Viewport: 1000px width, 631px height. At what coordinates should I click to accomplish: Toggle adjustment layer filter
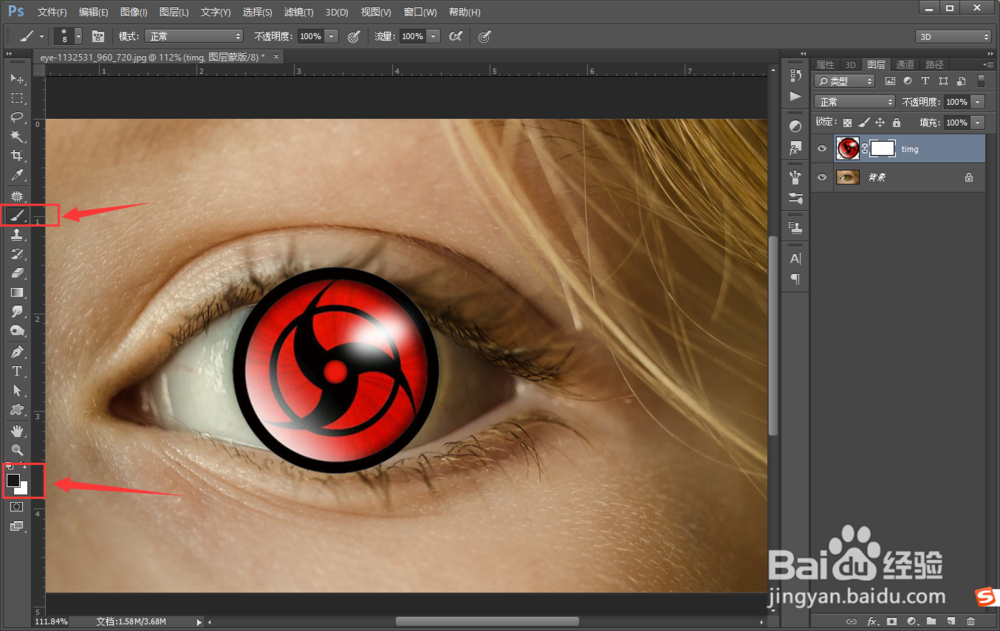908,81
